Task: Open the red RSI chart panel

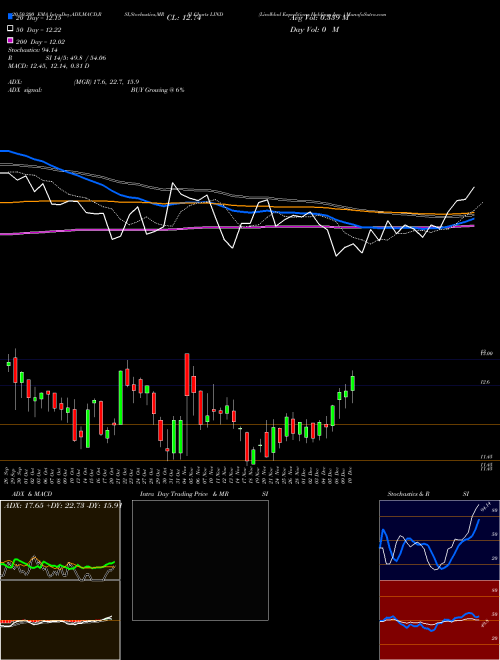Action: (x=439, y=620)
